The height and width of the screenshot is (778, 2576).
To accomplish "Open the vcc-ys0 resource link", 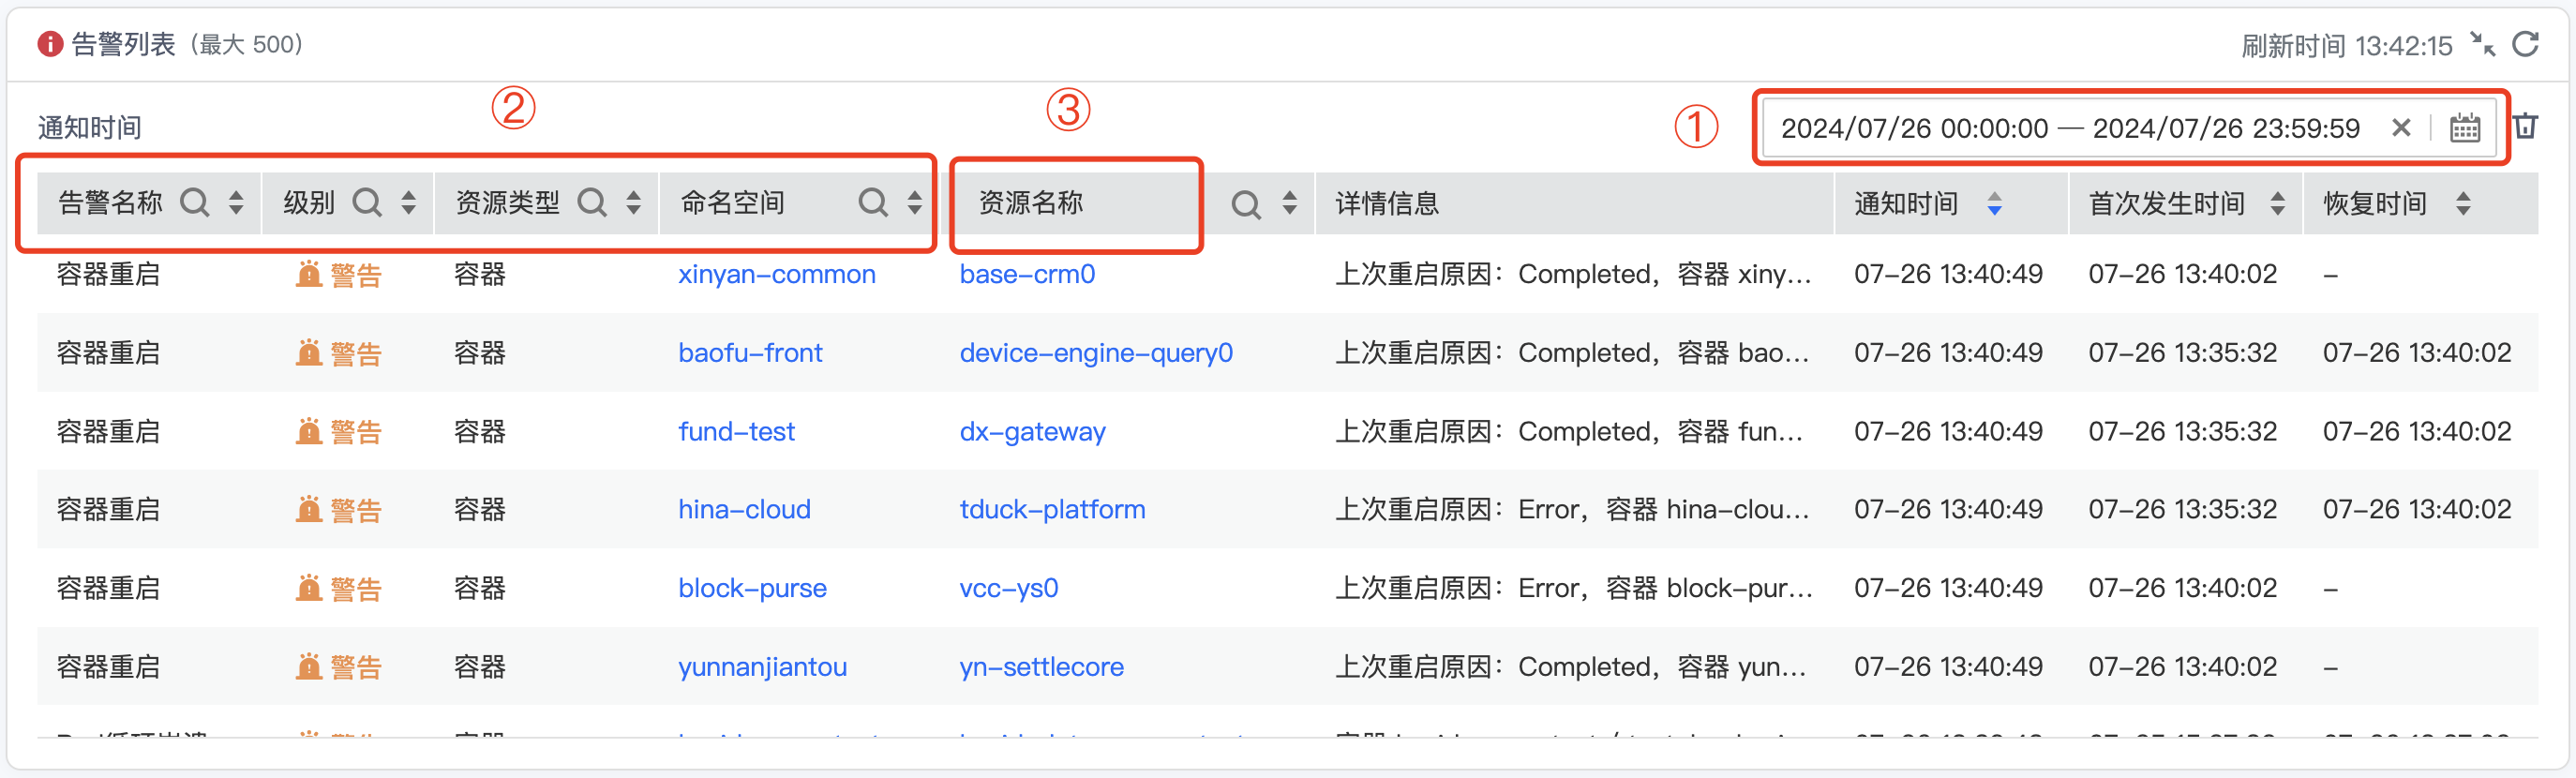I will pos(1008,589).
